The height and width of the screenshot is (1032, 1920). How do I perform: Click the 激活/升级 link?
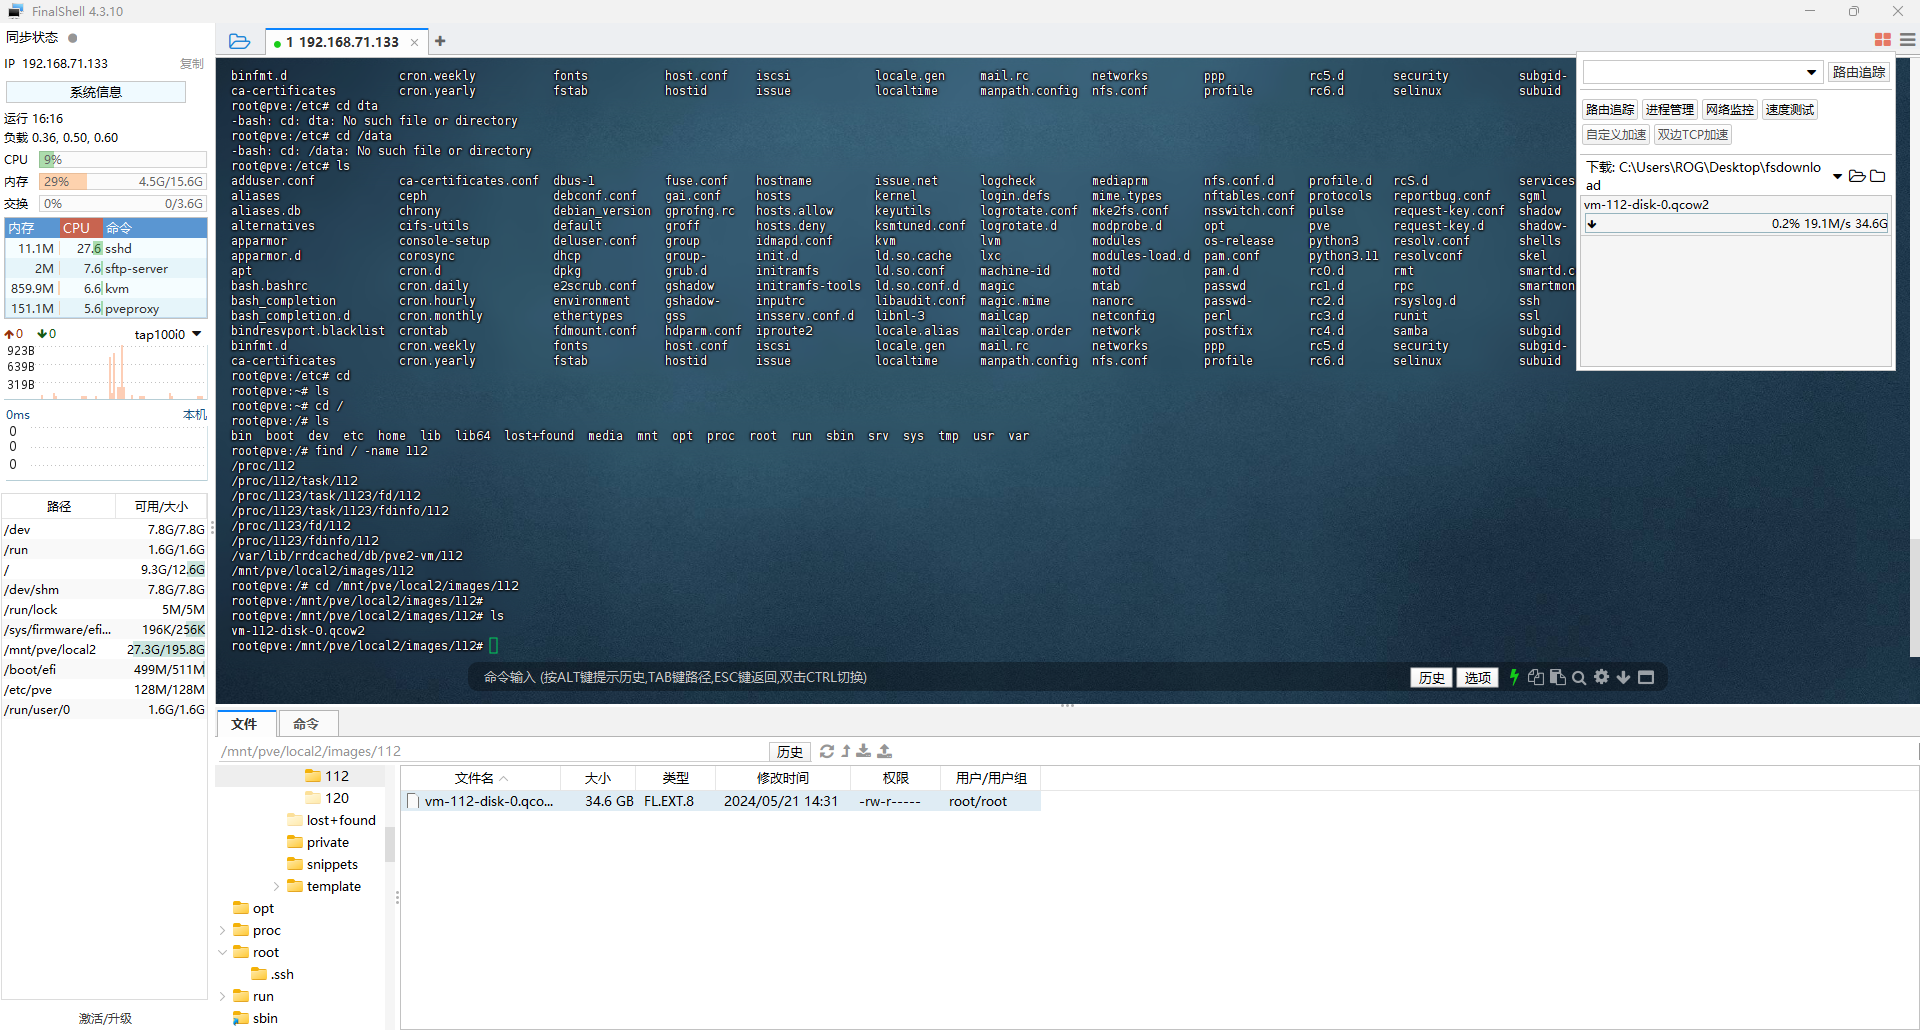(105, 1018)
